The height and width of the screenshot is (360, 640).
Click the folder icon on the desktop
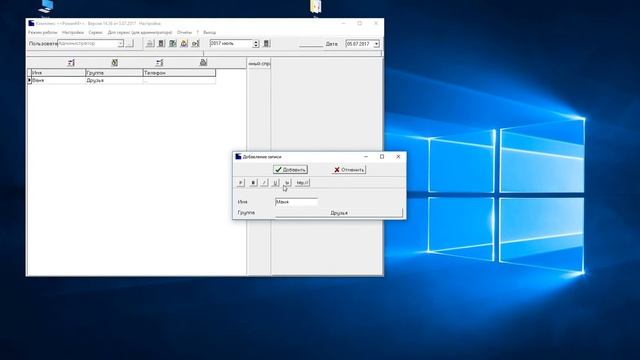tap(316, 7)
